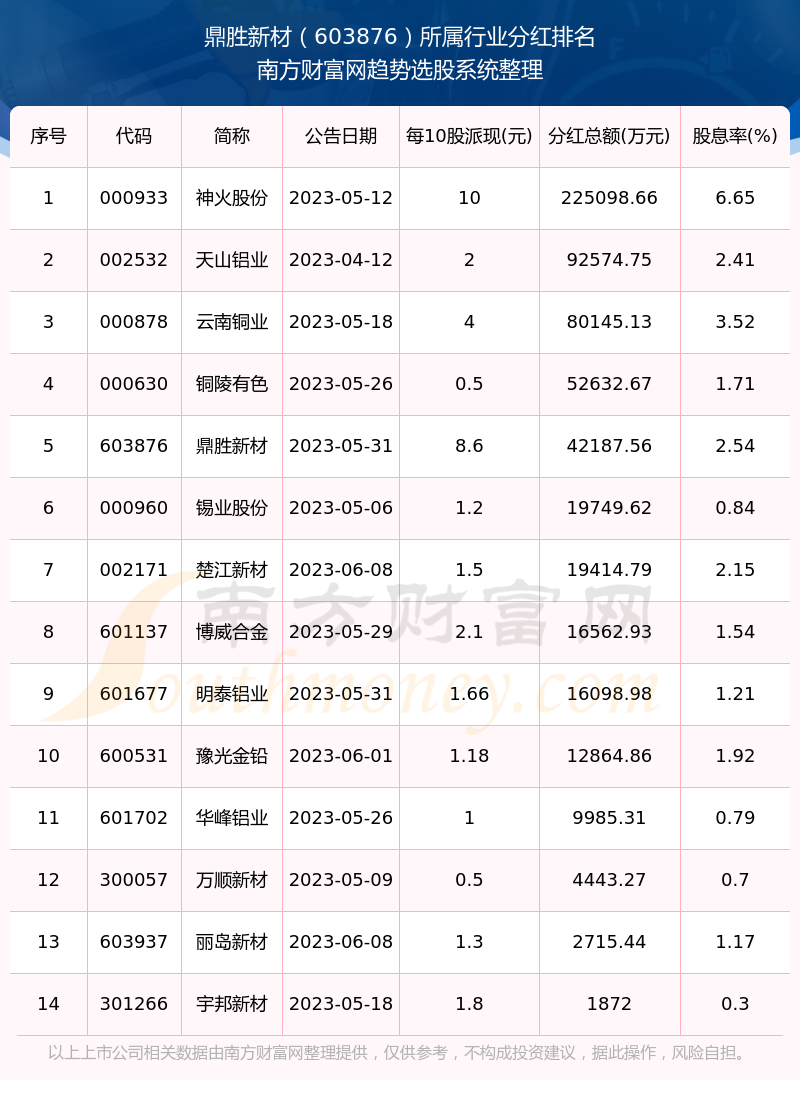
Task: Click dividend yield 3.52
Action: 735,322
